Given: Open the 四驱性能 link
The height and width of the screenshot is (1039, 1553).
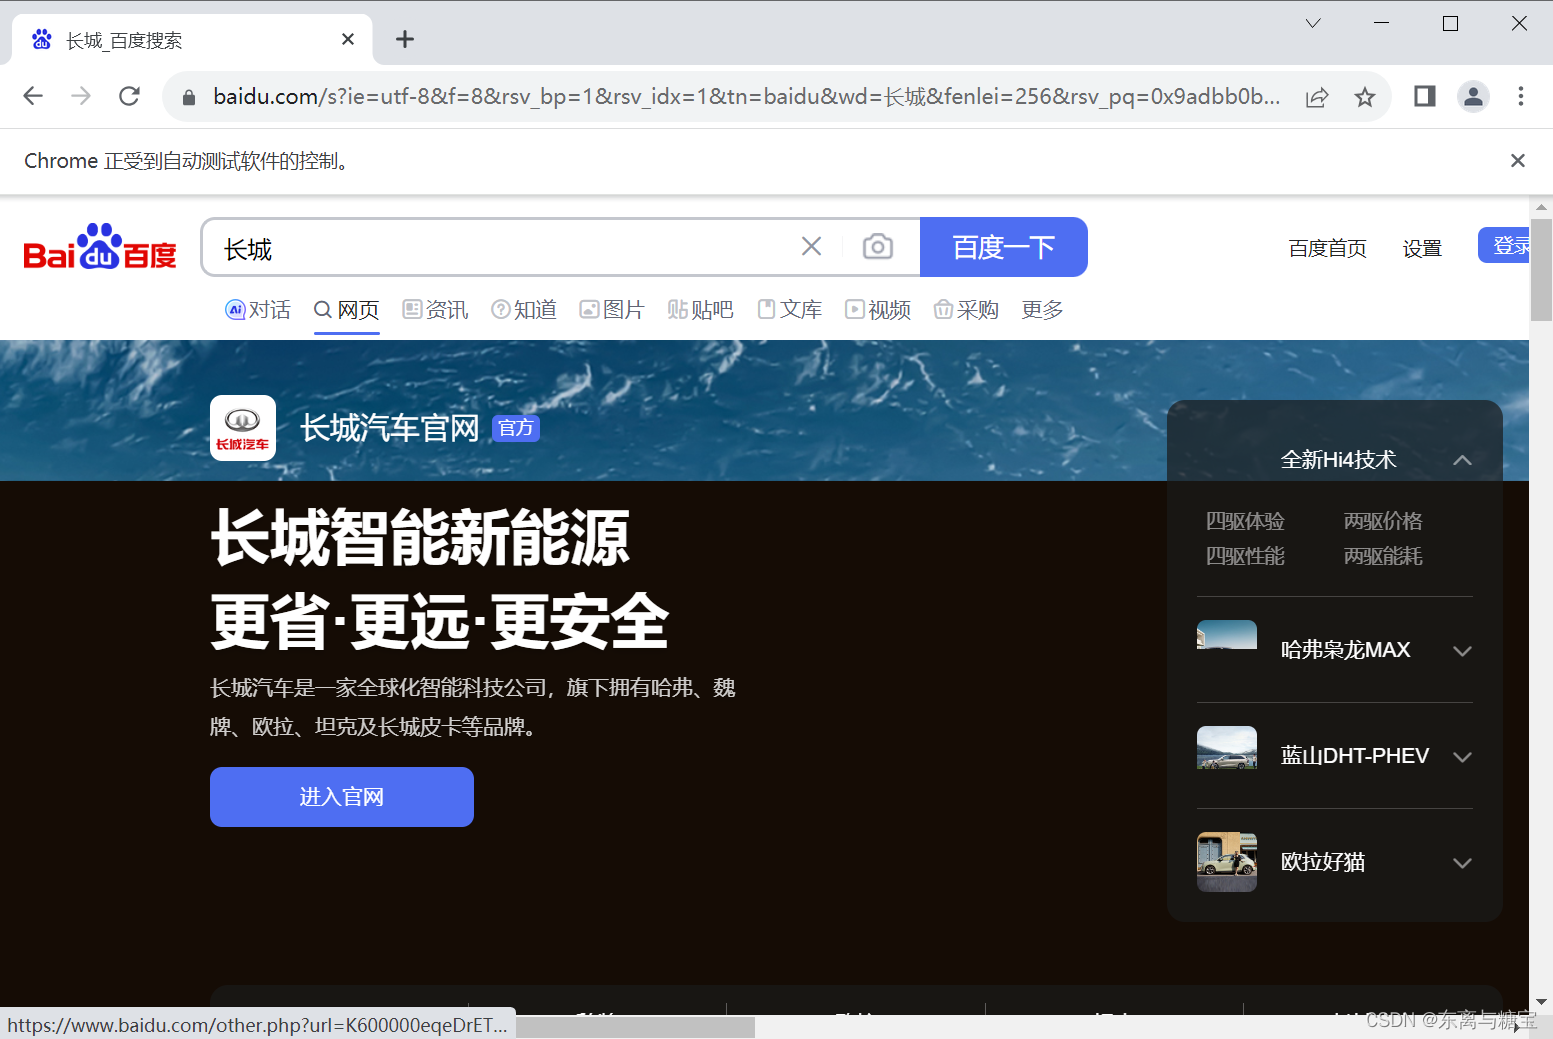Looking at the screenshot, I should pyautogui.click(x=1245, y=556).
